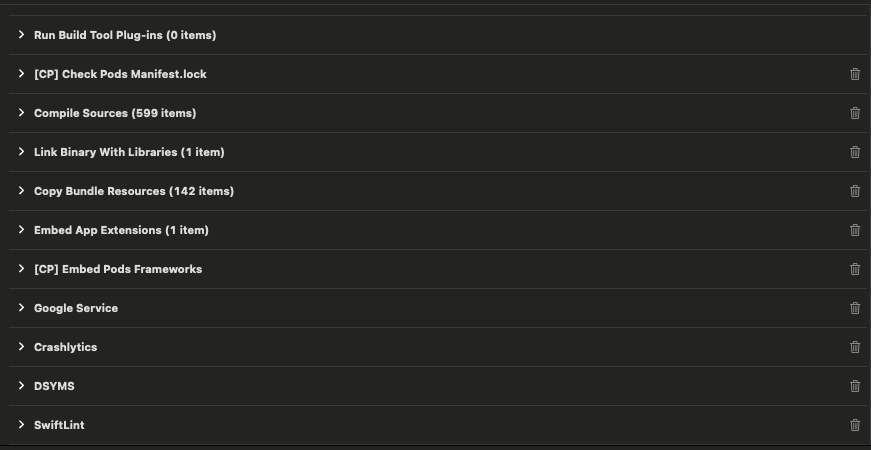Remove the Link Binary With Libraries phase
The width and height of the screenshot is (871, 450).
[855, 152]
